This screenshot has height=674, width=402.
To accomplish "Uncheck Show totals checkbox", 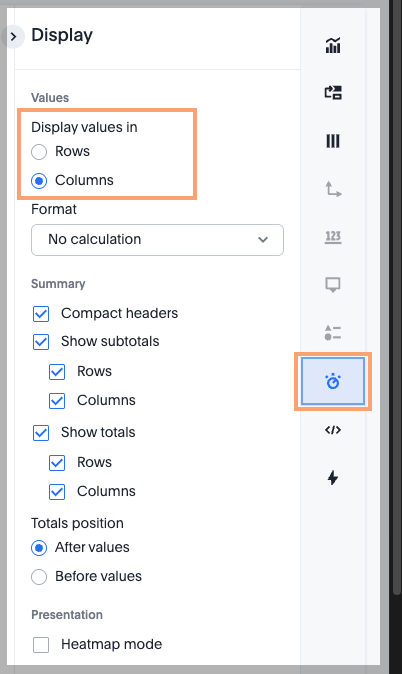I will tap(41, 433).
